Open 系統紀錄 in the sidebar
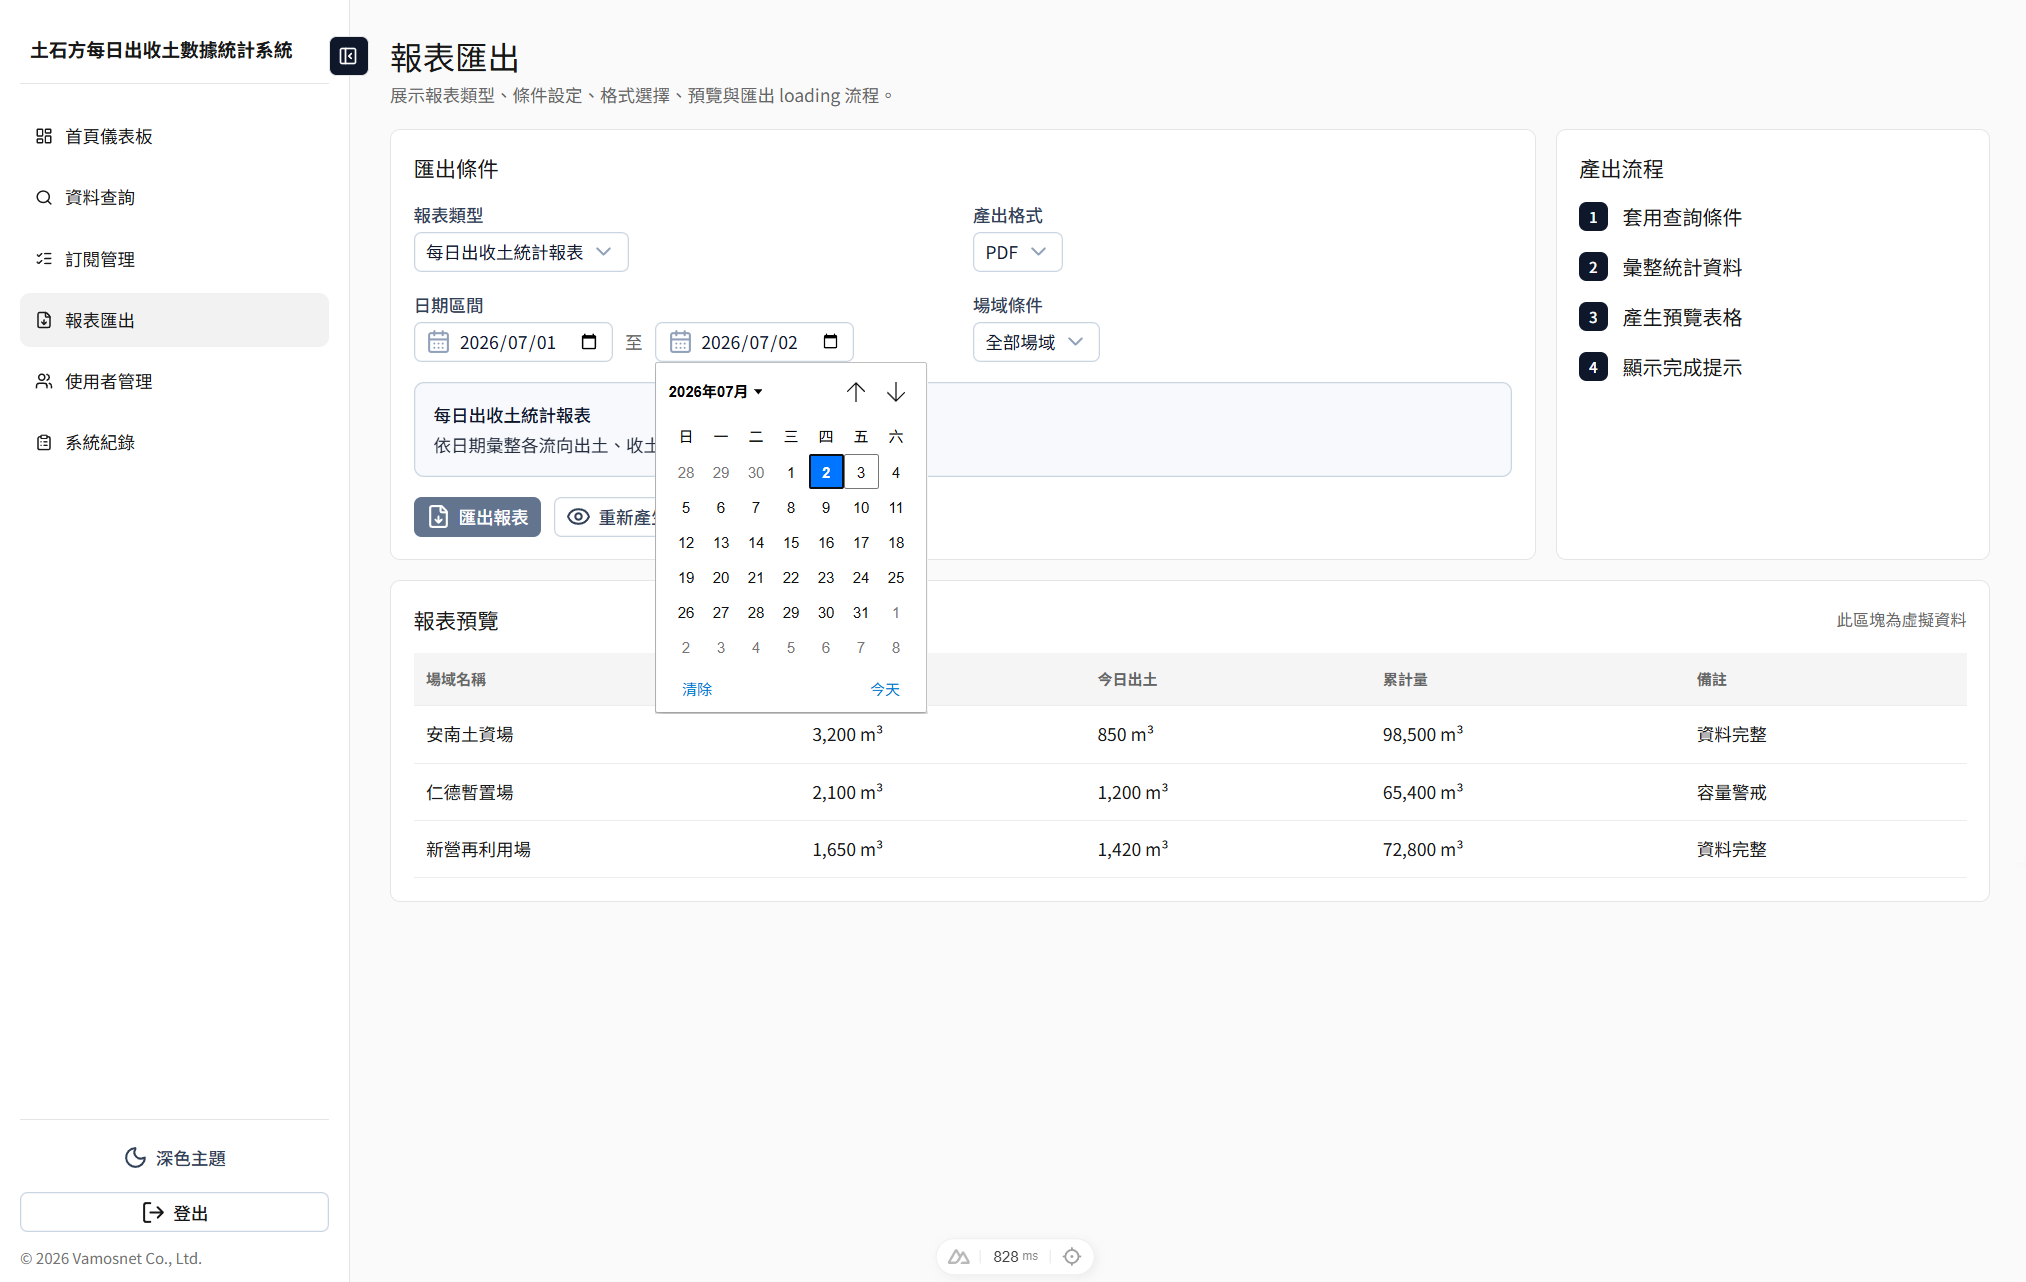Image resolution: width=2026 pixels, height=1282 pixels. pos(174,442)
